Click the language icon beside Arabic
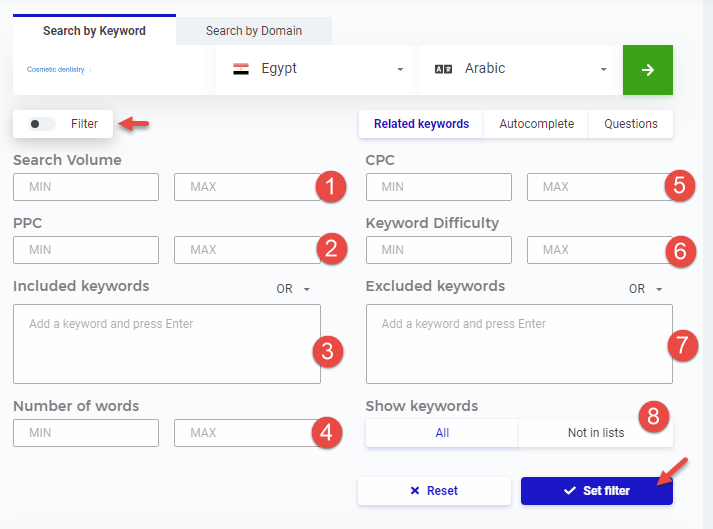The height and width of the screenshot is (529, 713). tap(443, 69)
